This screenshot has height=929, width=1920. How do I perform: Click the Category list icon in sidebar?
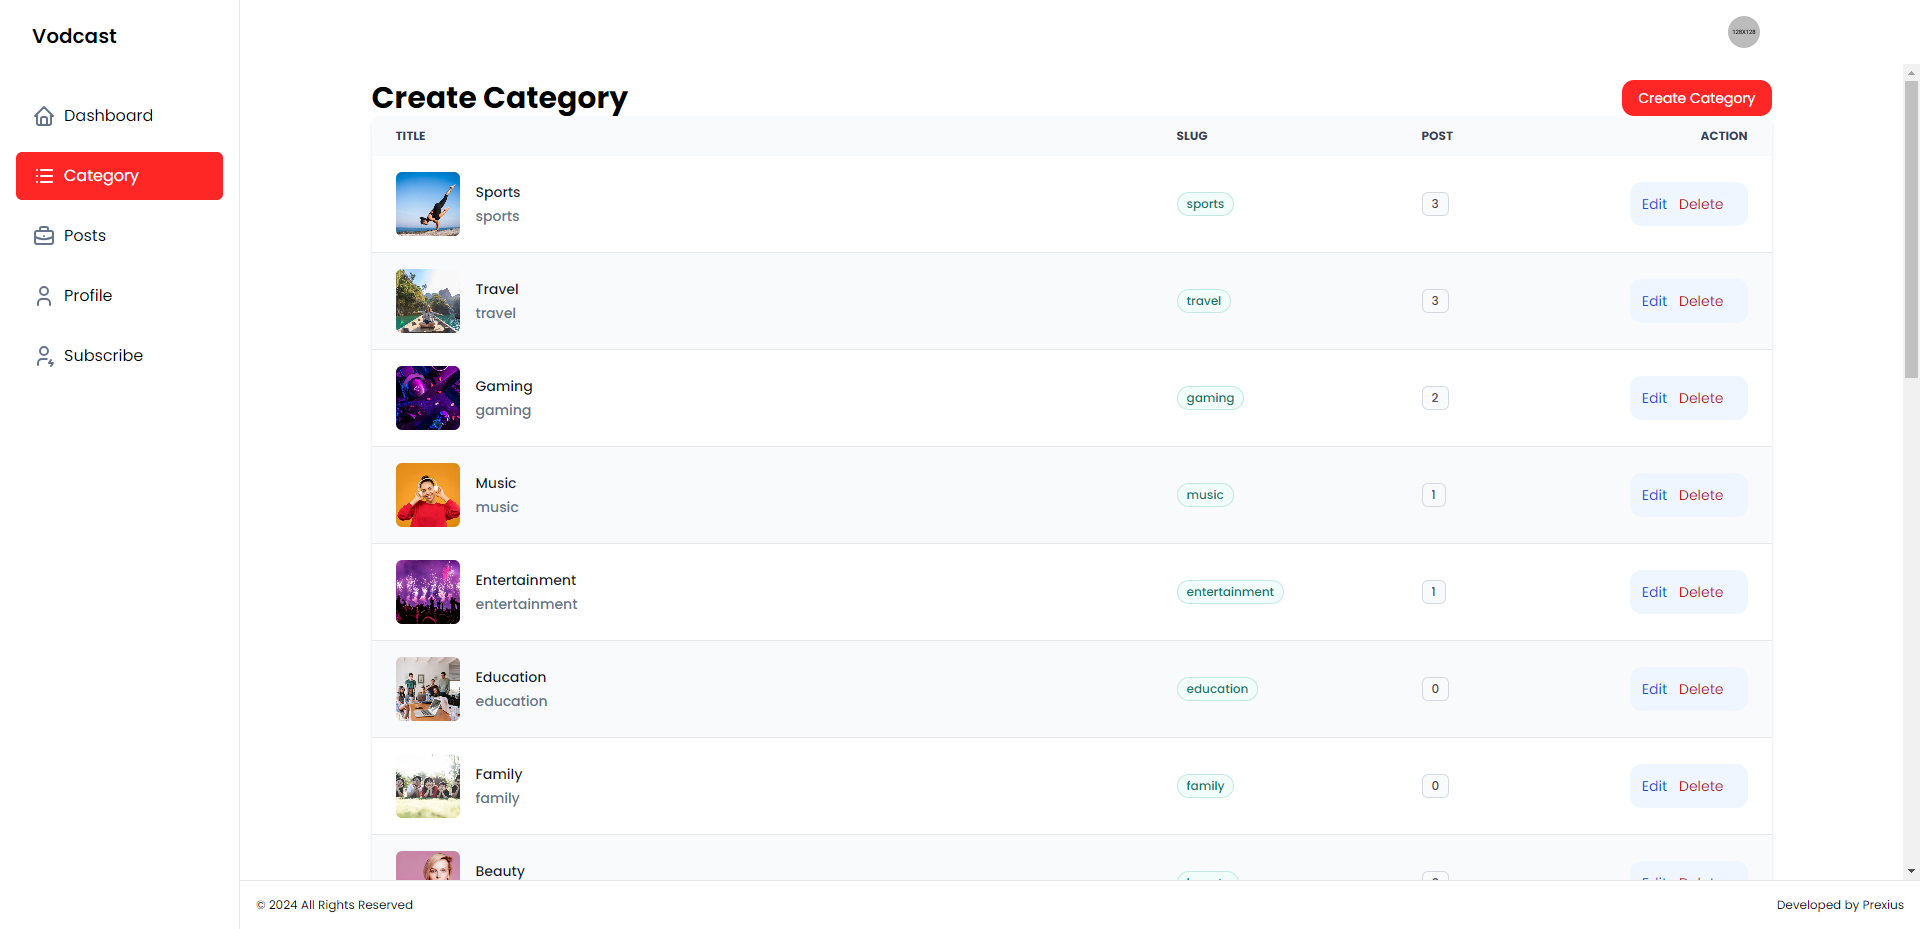click(44, 176)
